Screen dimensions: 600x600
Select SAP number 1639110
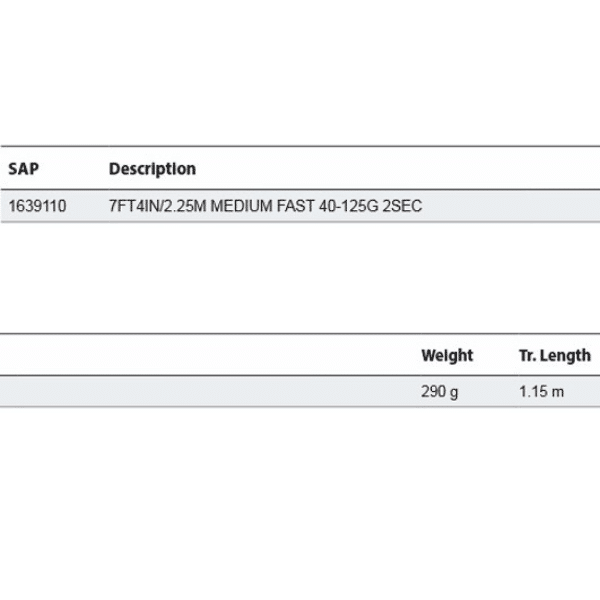click(37, 206)
